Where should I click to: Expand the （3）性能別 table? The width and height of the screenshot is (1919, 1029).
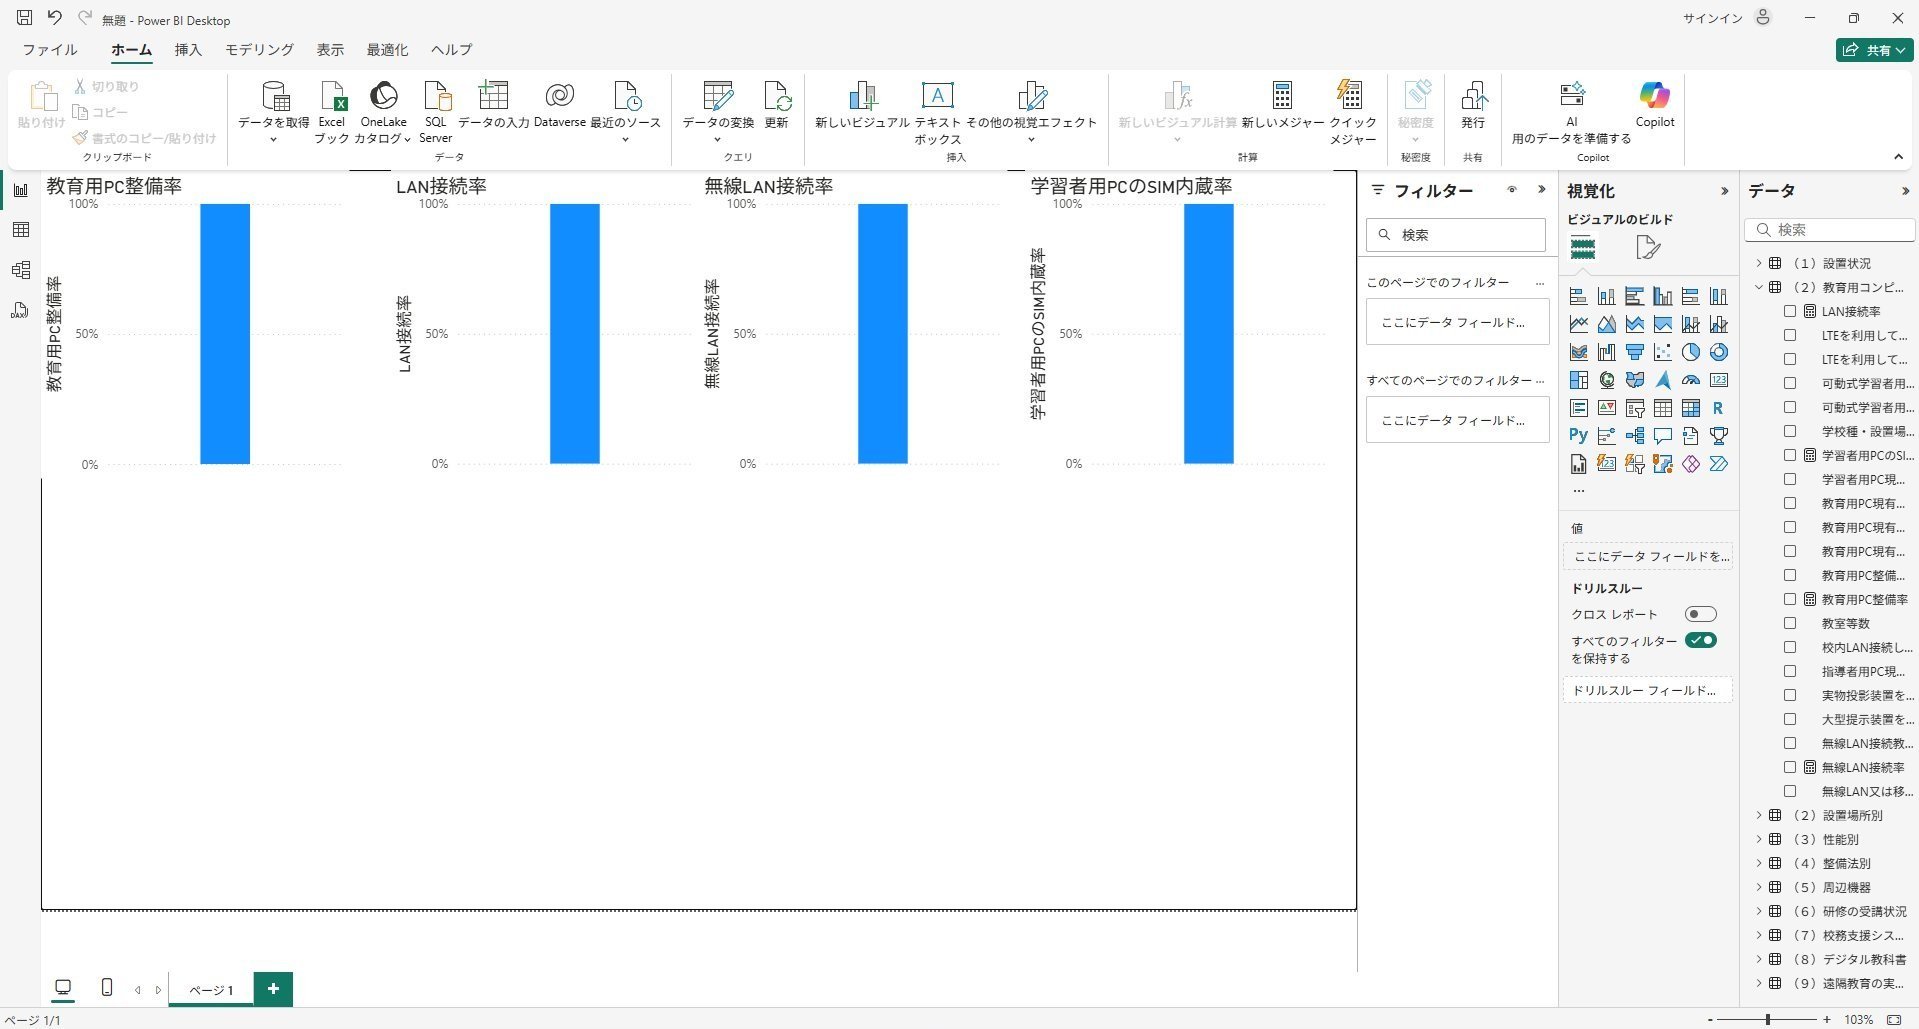pyautogui.click(x=1759, y=839)
